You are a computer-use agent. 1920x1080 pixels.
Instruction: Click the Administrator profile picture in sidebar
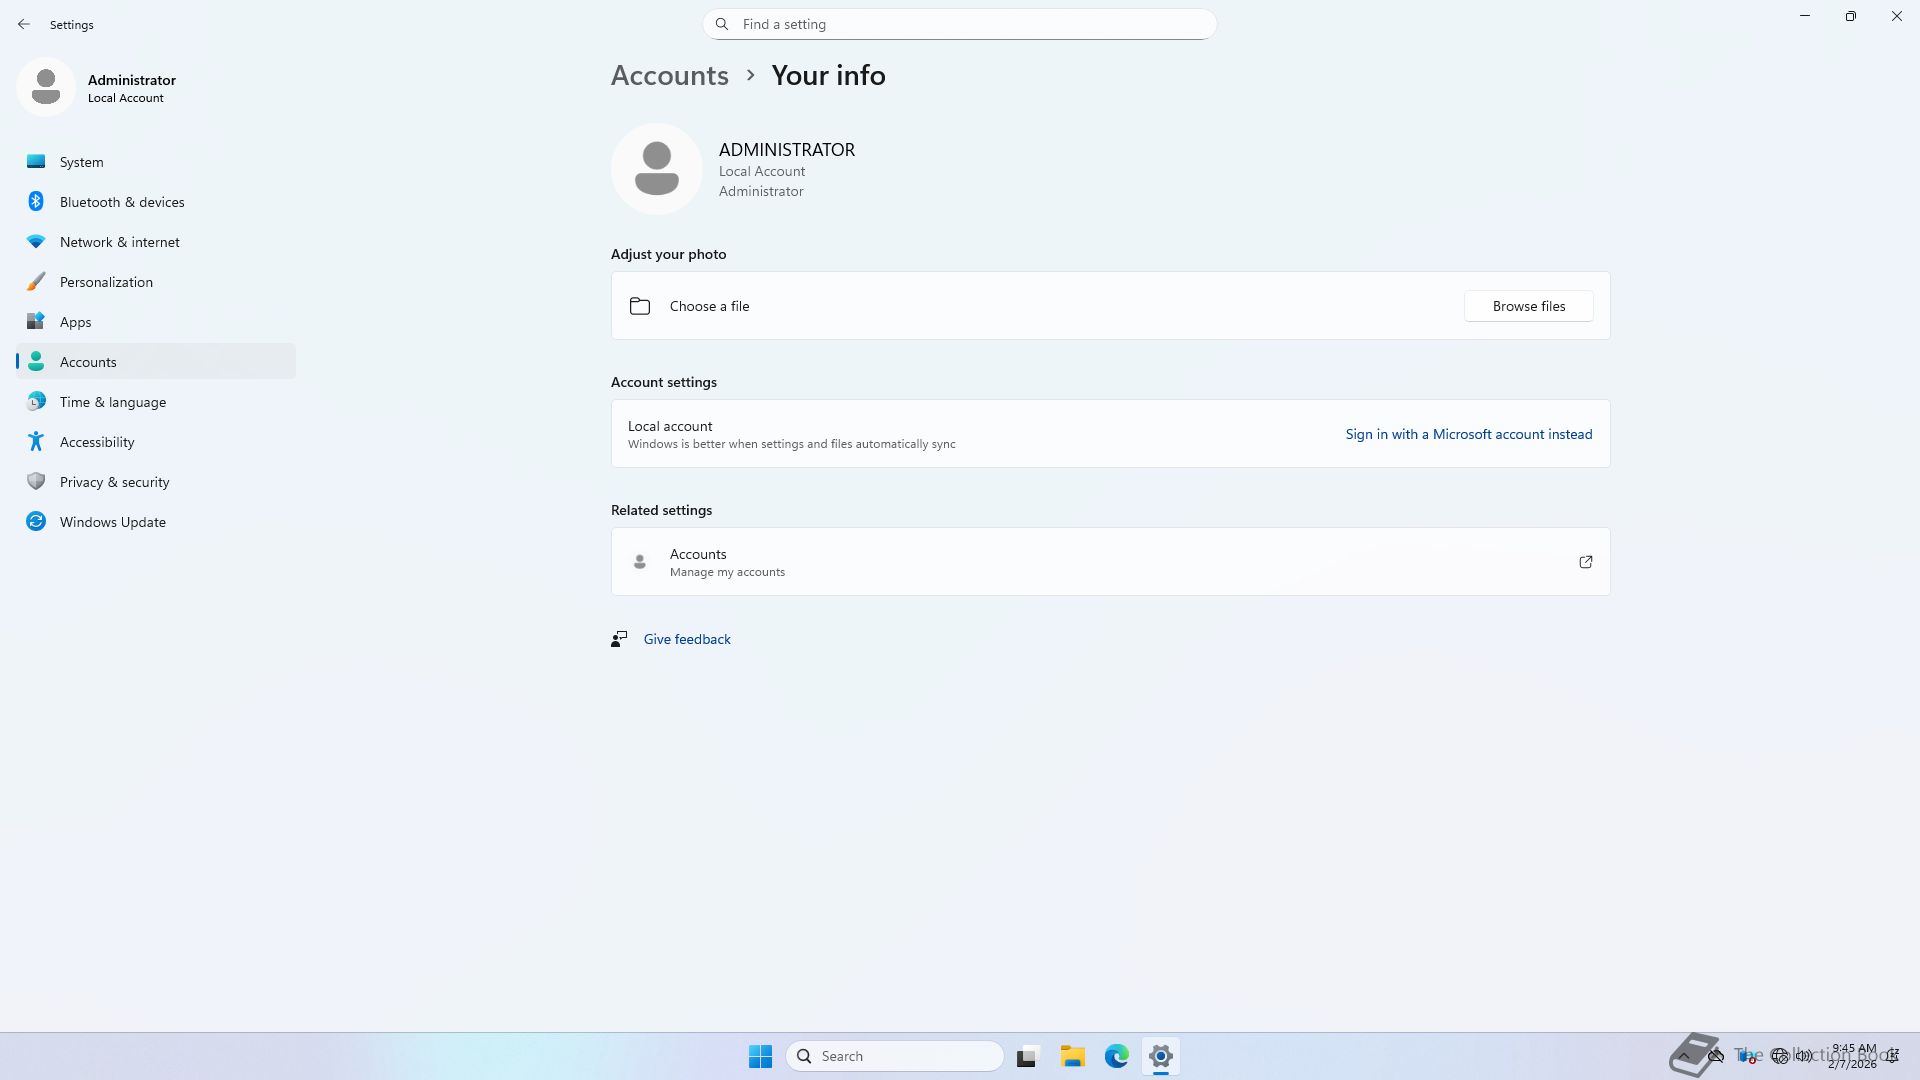tap(46, 88)
